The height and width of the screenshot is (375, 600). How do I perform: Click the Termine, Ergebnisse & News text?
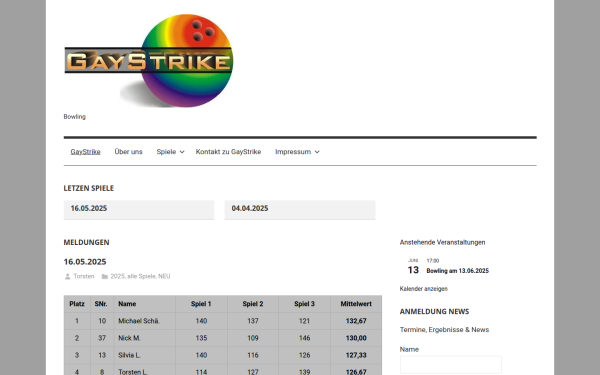point(444,330)
